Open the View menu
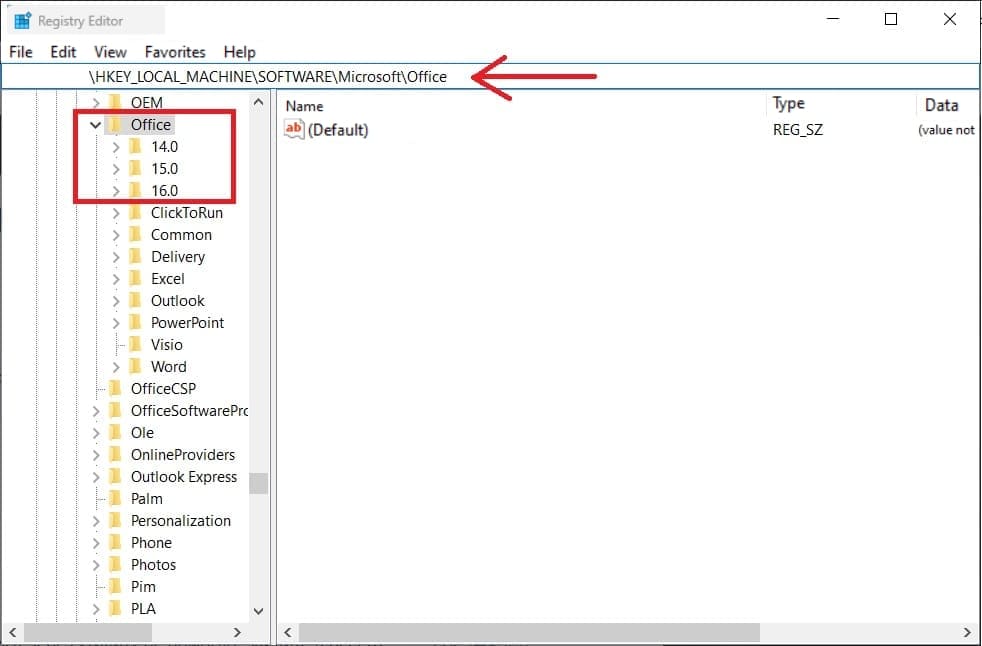This screenshot has height=646, width=982. 110,52
